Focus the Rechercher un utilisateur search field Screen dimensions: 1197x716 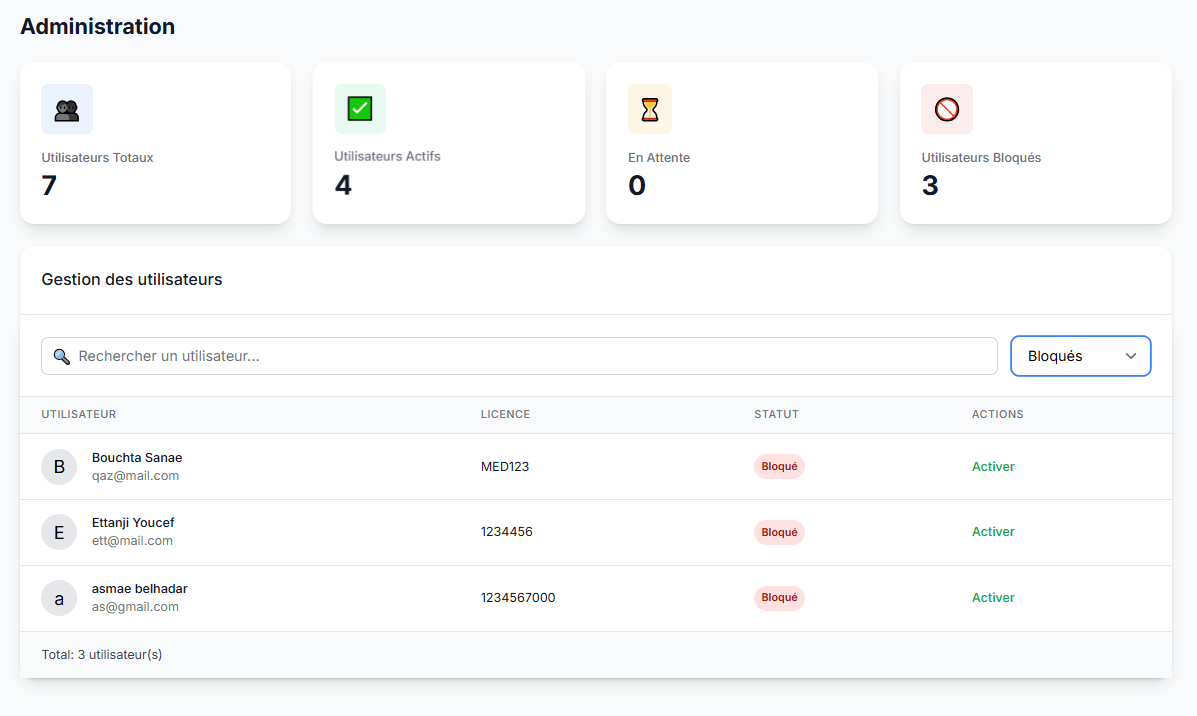tap(530, 356)
